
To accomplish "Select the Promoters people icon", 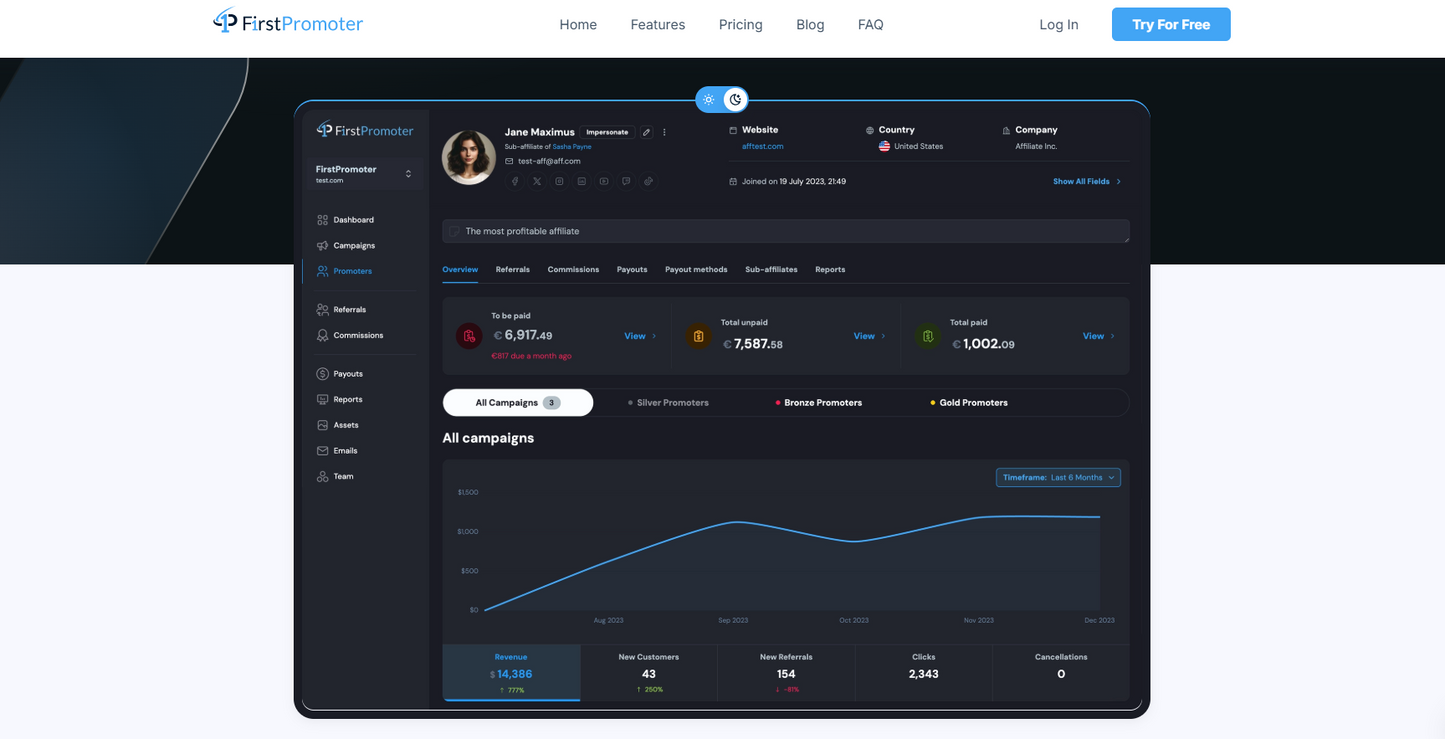I will (322, 271).
